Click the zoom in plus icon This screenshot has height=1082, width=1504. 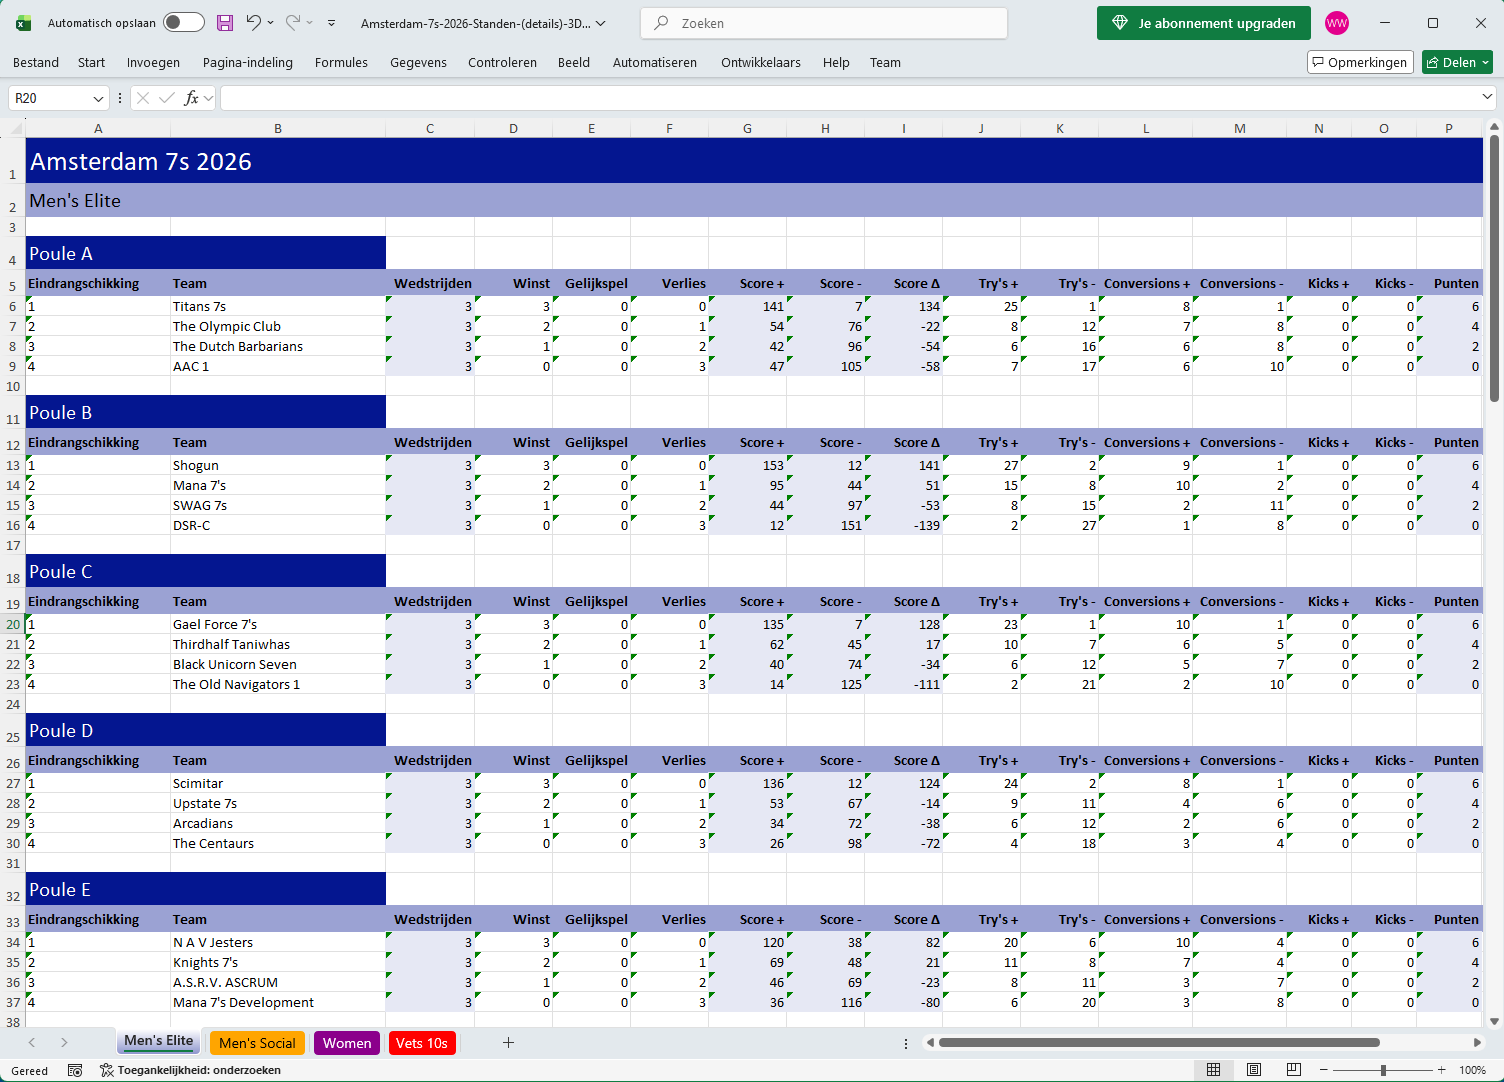pyautogui.click(x=1442, y=1070)
